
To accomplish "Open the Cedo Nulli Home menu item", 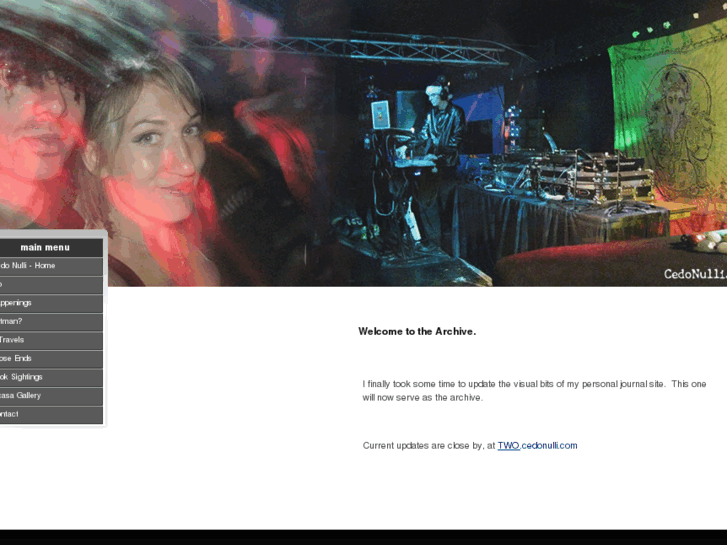I will (51, 266).
